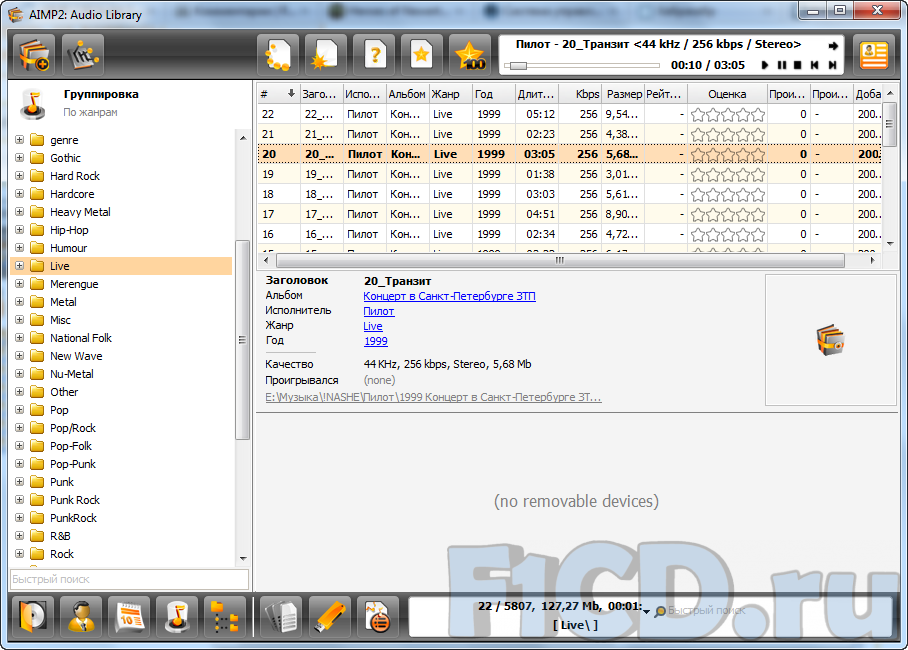The image size is (908, 650).
Task: Click the quick search field in status bar
Action: tap(706, 611)
